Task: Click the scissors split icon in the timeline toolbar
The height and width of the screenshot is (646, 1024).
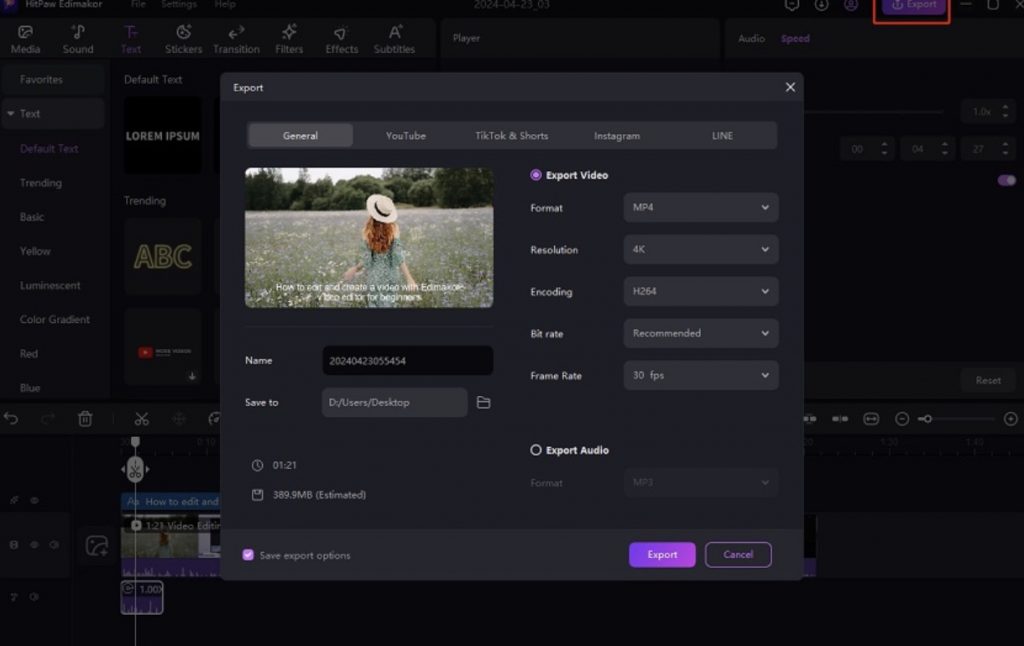Action: pyautogui.click(x=141, y=419)
